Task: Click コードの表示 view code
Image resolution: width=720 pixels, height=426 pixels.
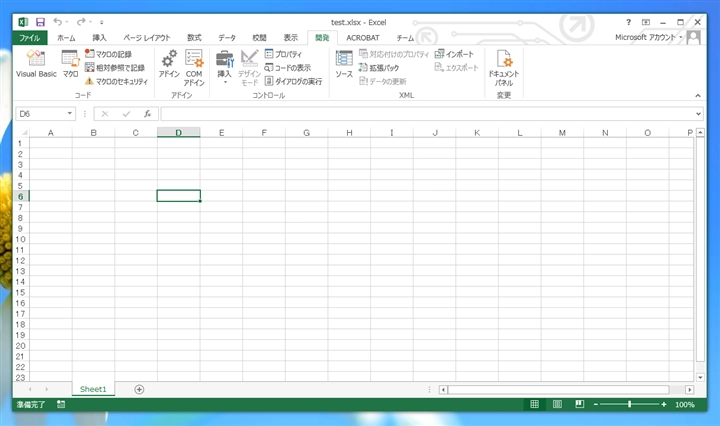Action: click(x=288, y=67)
